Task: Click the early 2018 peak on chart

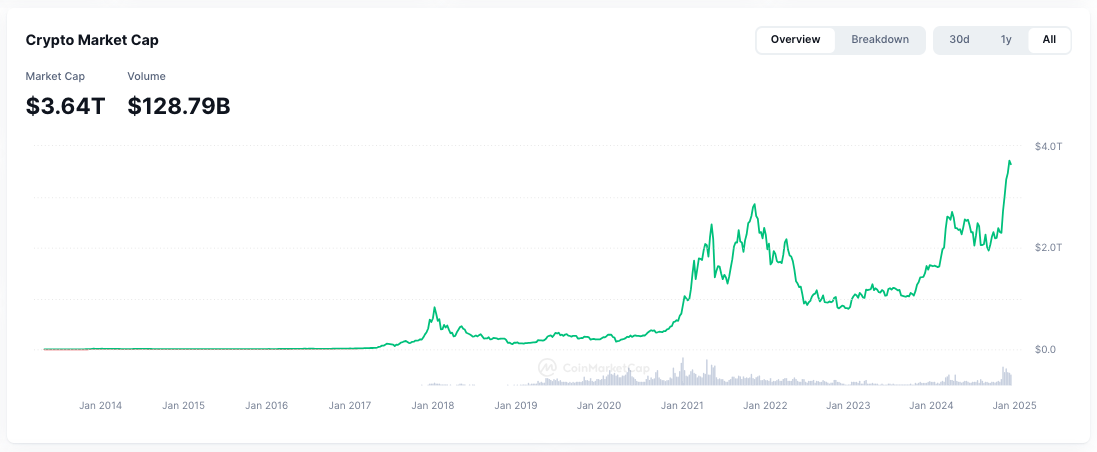Action: coord(434,308)
